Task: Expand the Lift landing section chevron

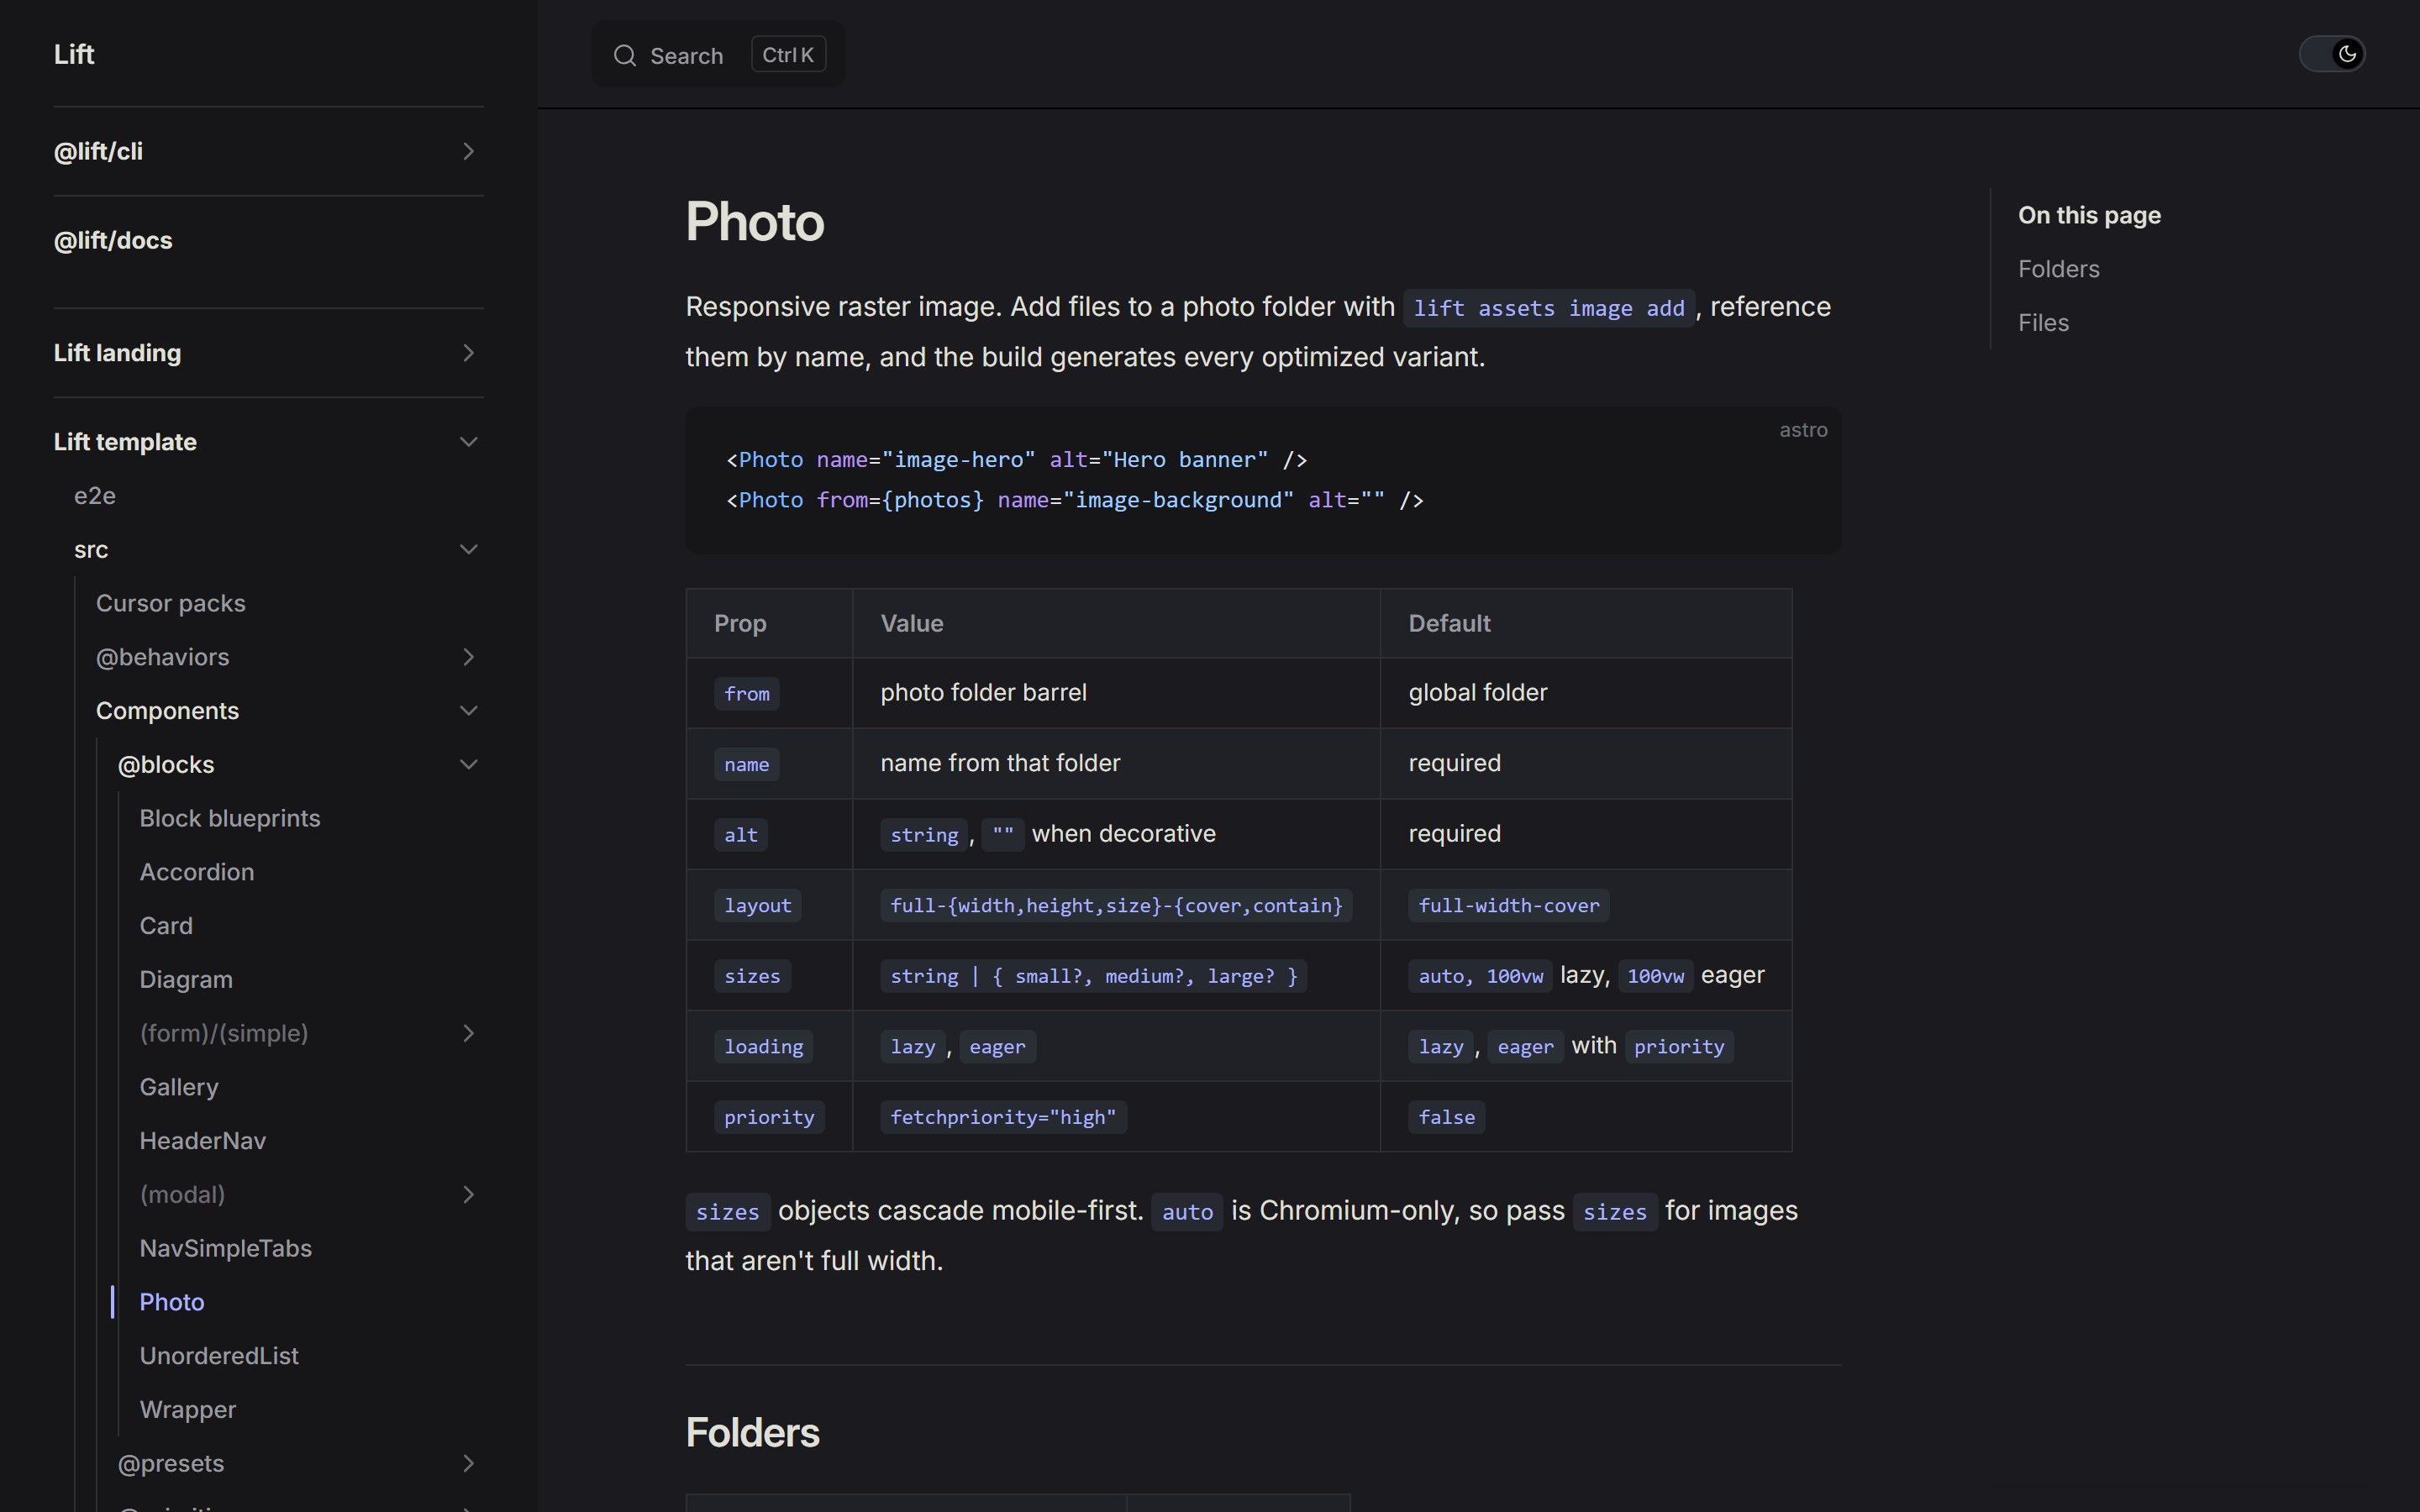Action: click(468, 353)
